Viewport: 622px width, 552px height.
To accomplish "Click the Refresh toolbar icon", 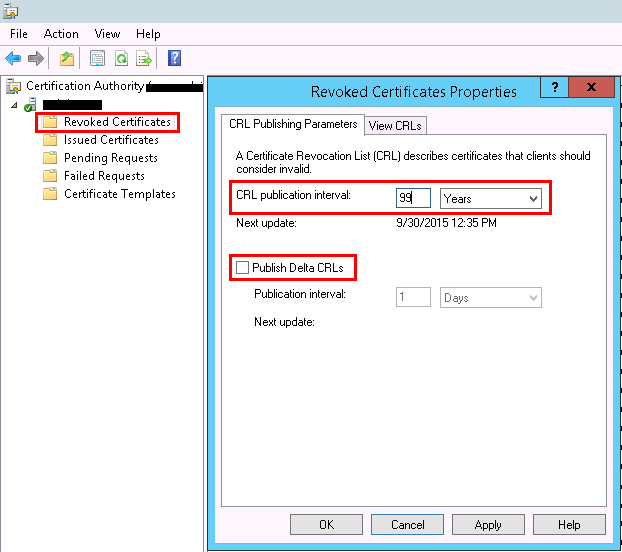I will point(121,58).
